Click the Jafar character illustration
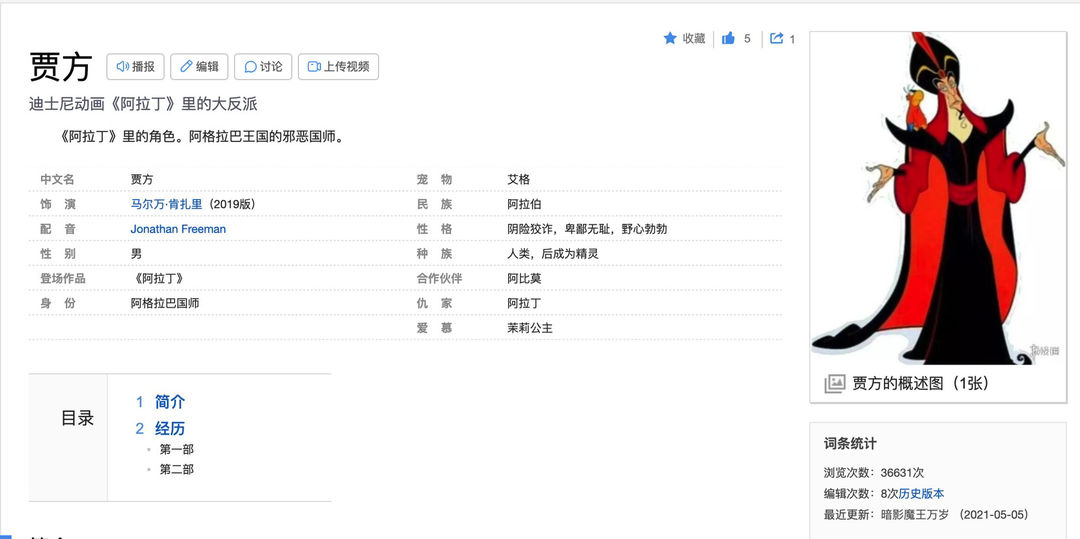The height and width of the screenshot is (539, 1080). coord(937,198)
